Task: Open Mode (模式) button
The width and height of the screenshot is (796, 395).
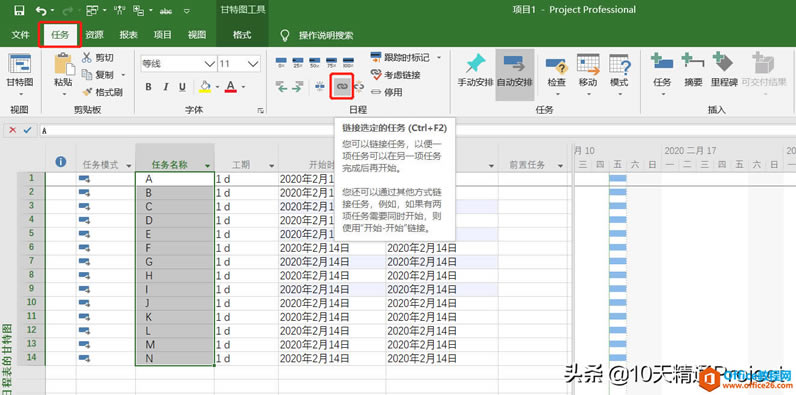Action: coord(619,74)
